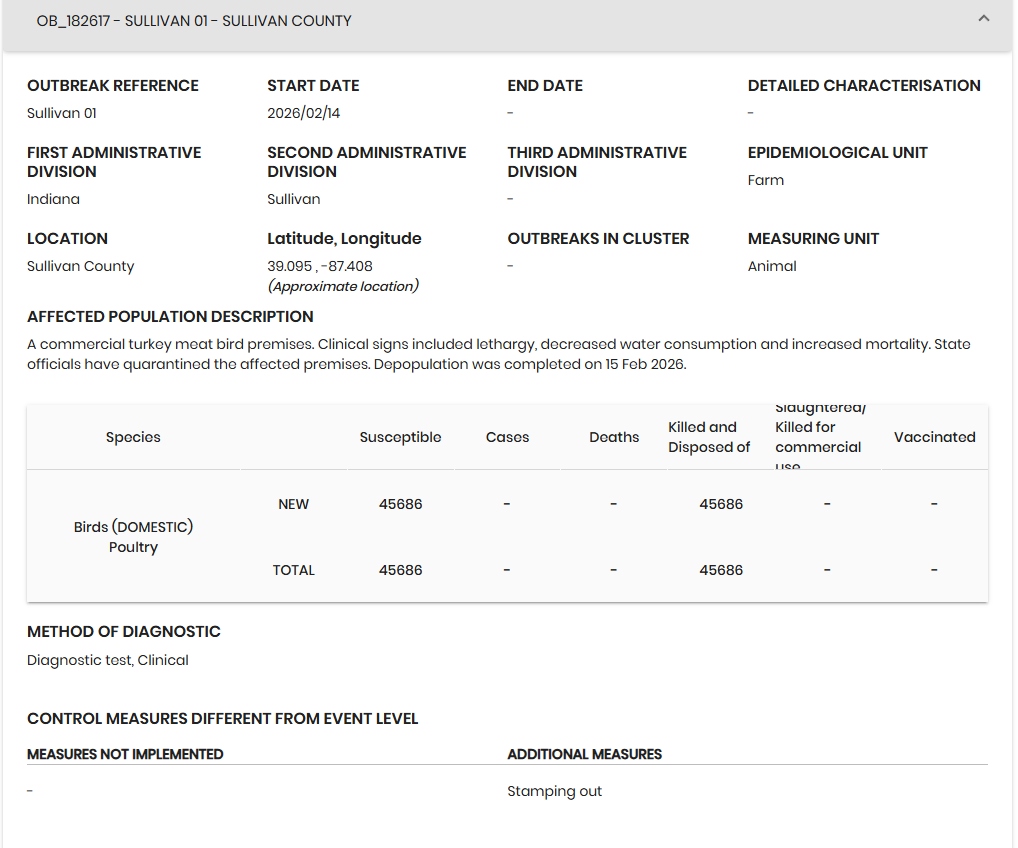The height and width of the screenshot is (848, 1018).
Task: Select the NEW row label in table
Action: coord(293,504)
